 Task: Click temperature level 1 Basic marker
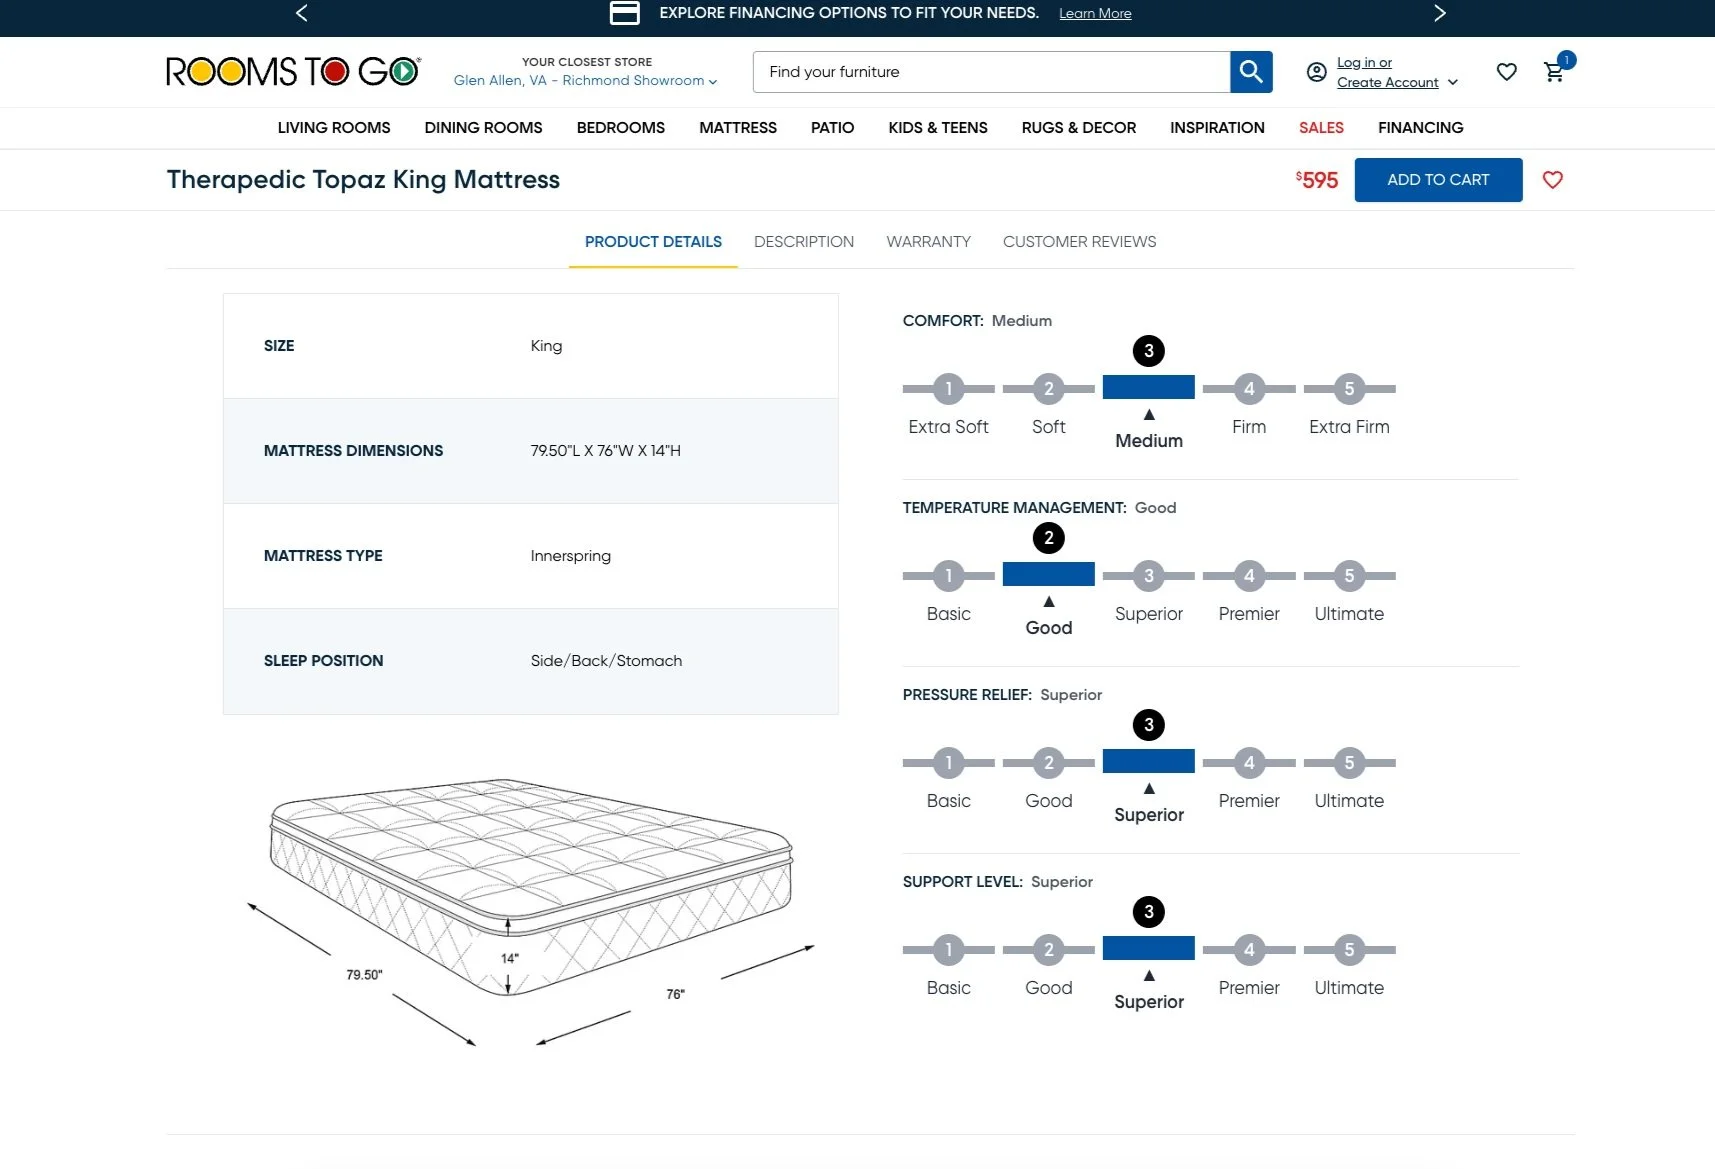[x=949, y=576]
